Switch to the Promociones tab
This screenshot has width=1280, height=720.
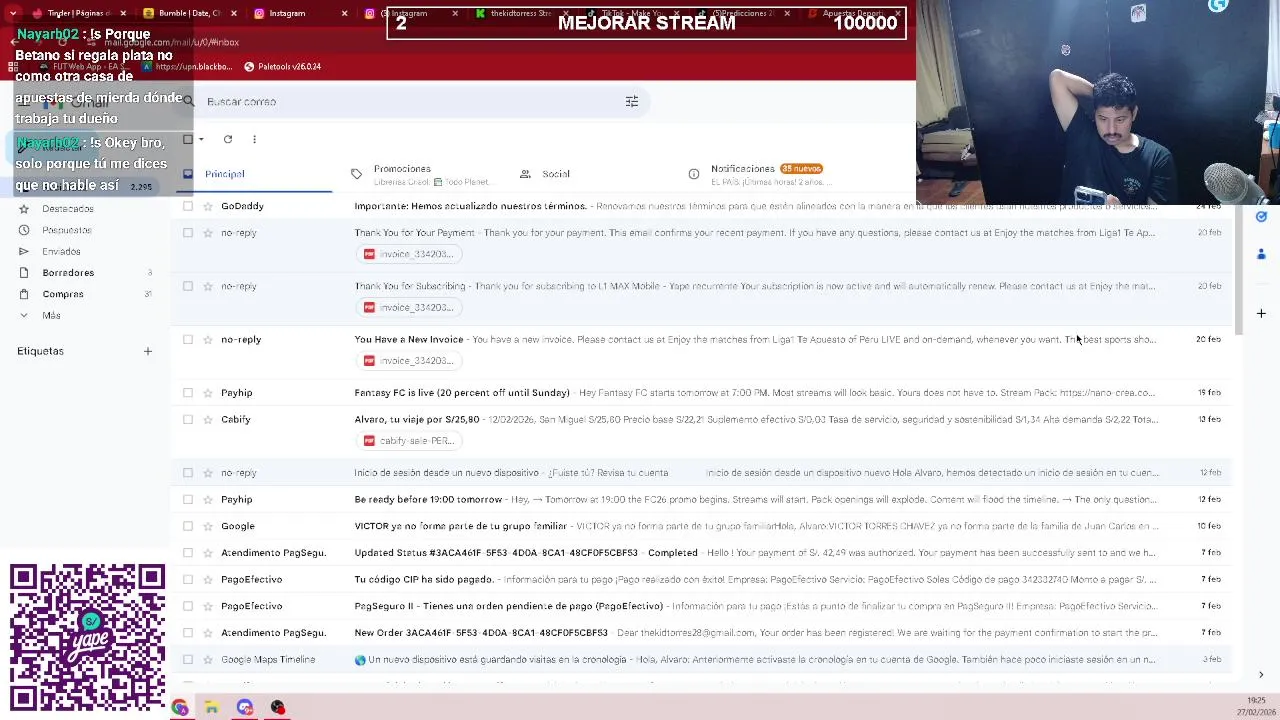[x=420, y=174]
